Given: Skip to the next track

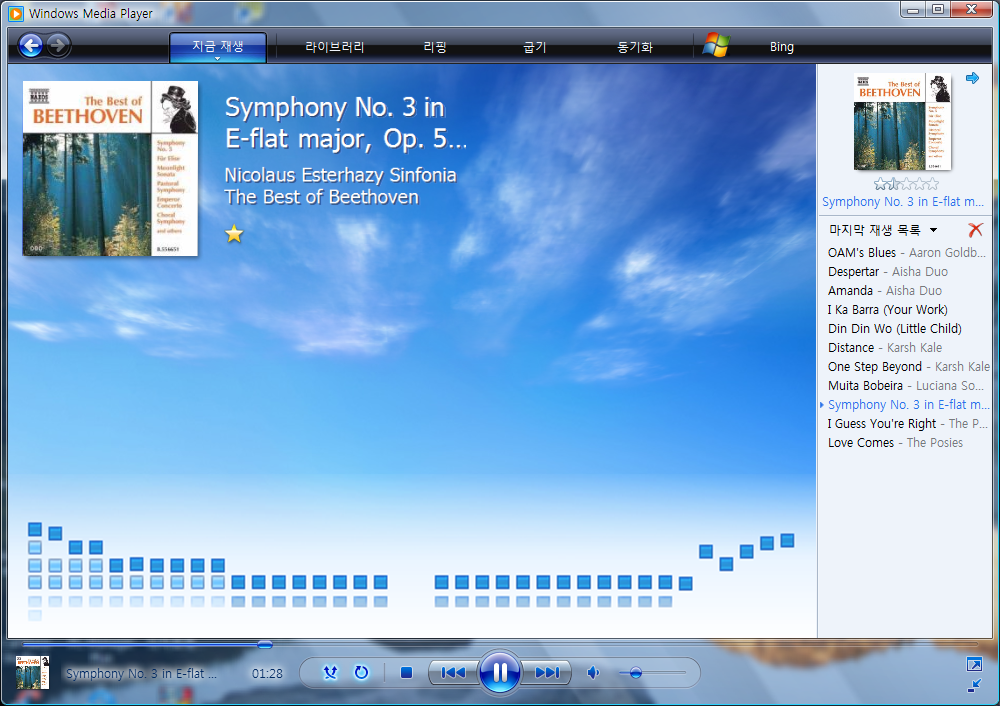Looking at the screenshot, I should 546,672.
